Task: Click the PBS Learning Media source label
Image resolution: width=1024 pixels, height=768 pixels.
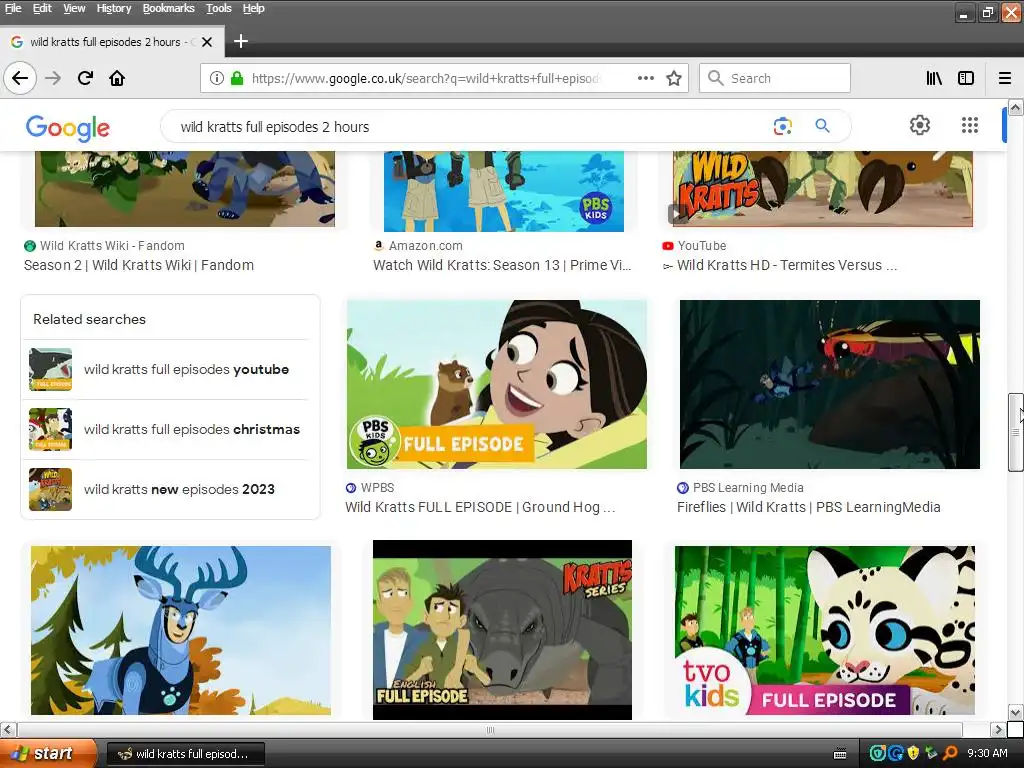Action: point(748,488)
